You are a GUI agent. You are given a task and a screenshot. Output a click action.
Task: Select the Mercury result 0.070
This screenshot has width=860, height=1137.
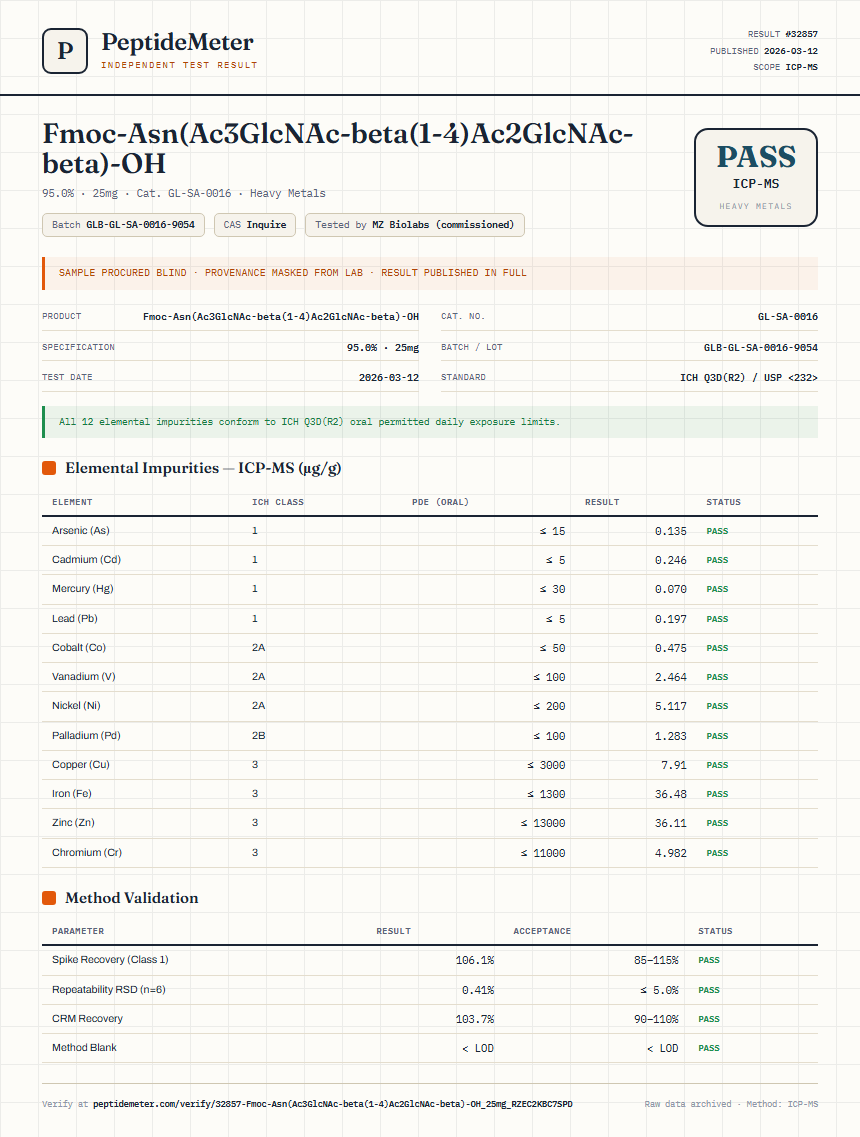tap(670, 590)
